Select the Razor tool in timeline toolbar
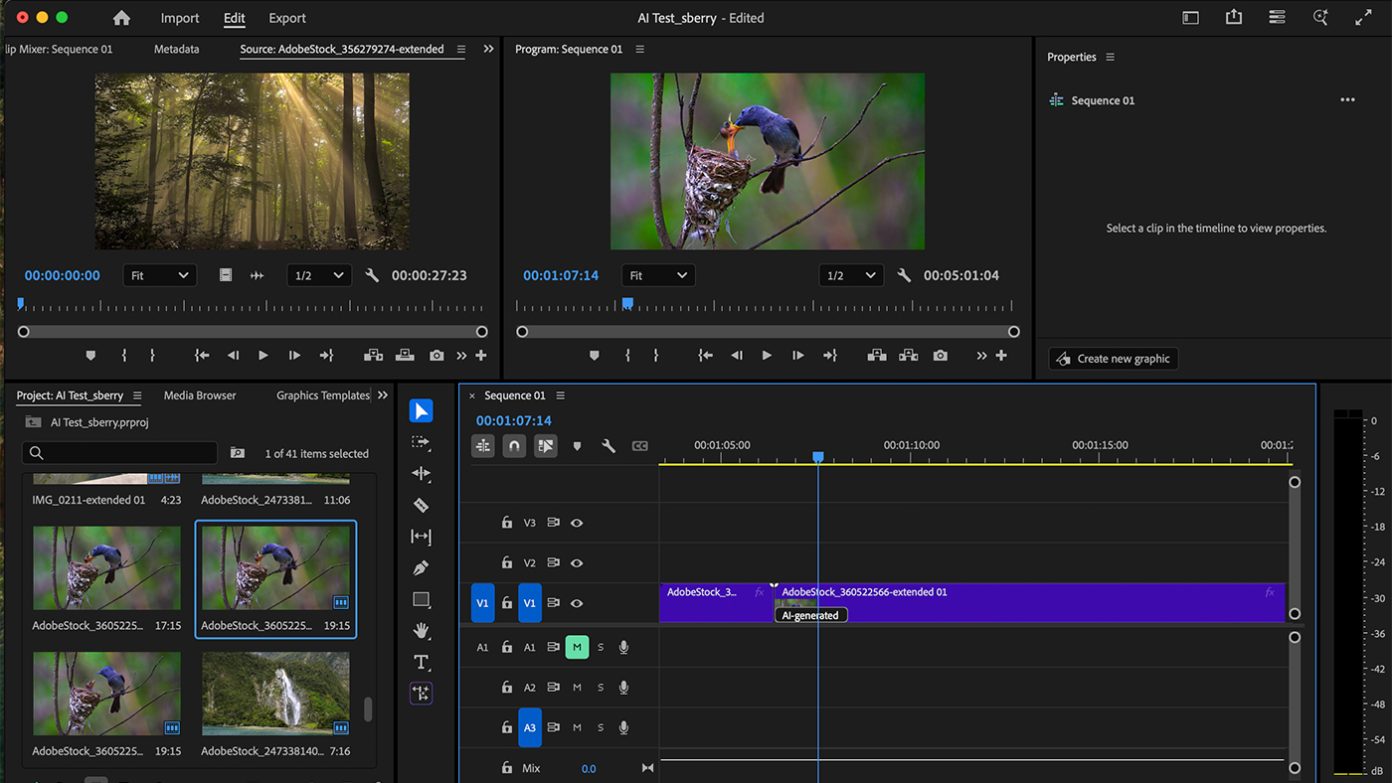Viewport: 1392px width, 783px height. coord(420,505)
